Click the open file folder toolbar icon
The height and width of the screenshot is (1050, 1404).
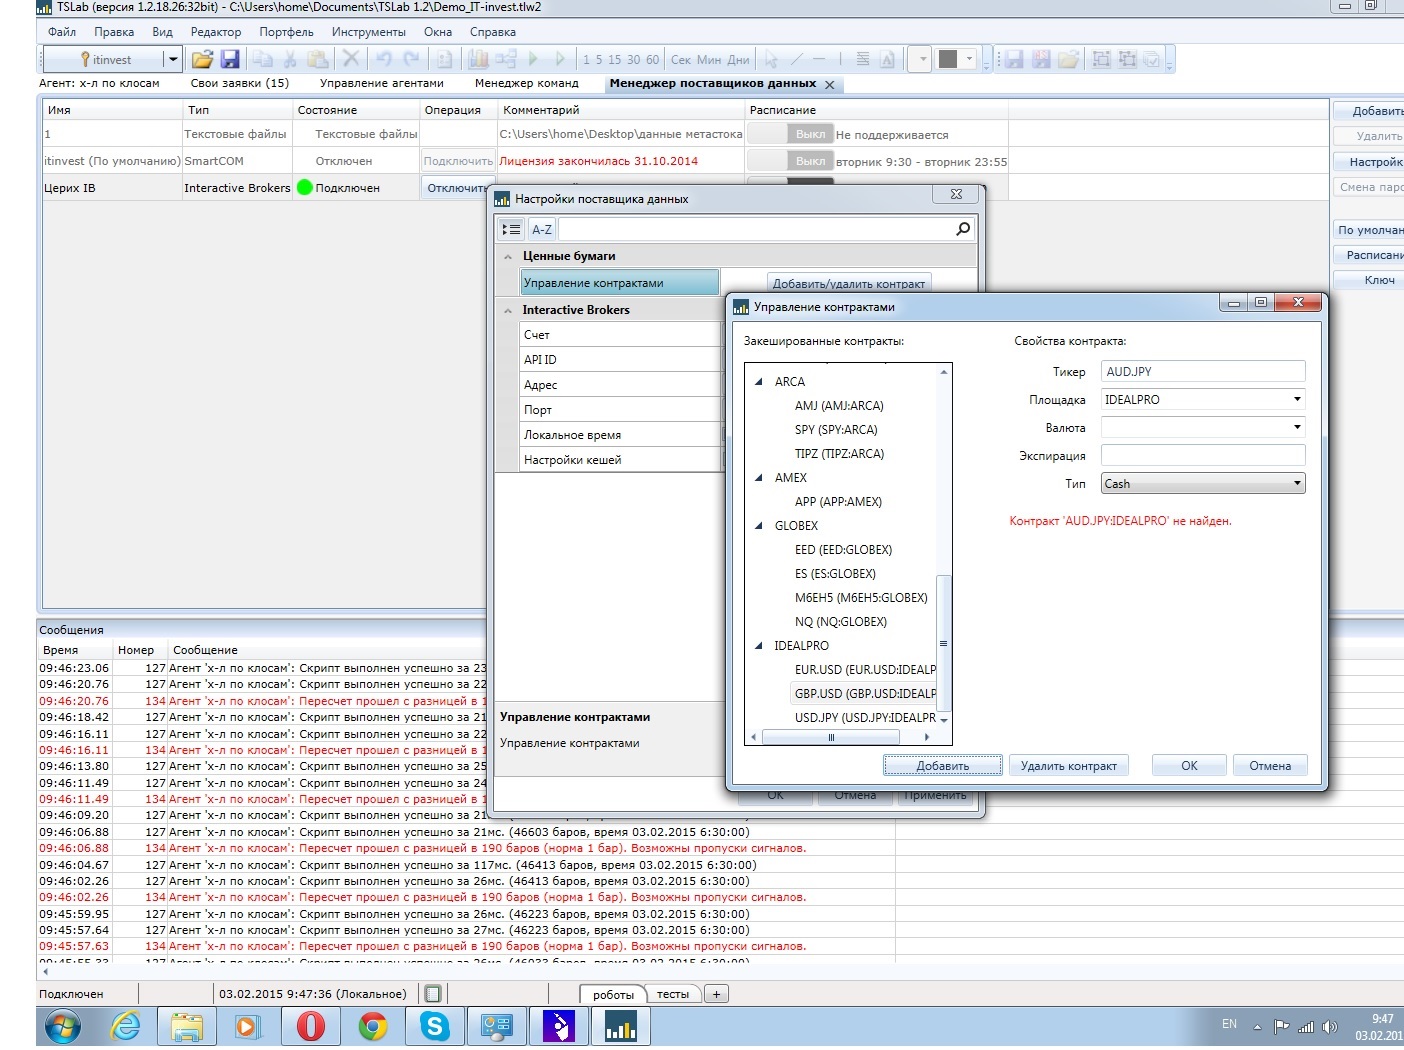tap(202, 59)
